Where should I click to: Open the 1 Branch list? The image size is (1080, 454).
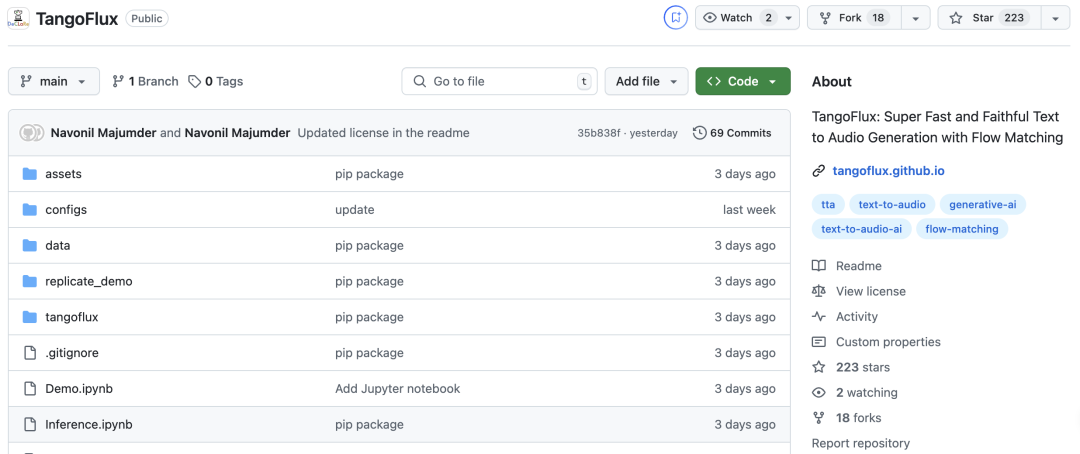click(x=145, y=82)
